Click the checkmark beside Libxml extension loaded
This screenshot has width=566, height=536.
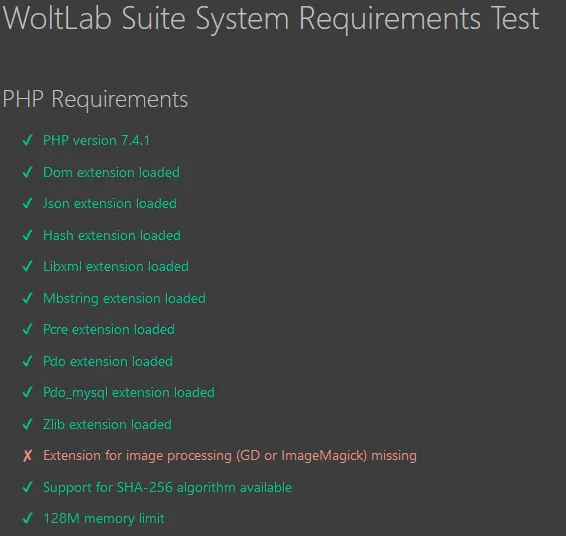click(27, 266)
